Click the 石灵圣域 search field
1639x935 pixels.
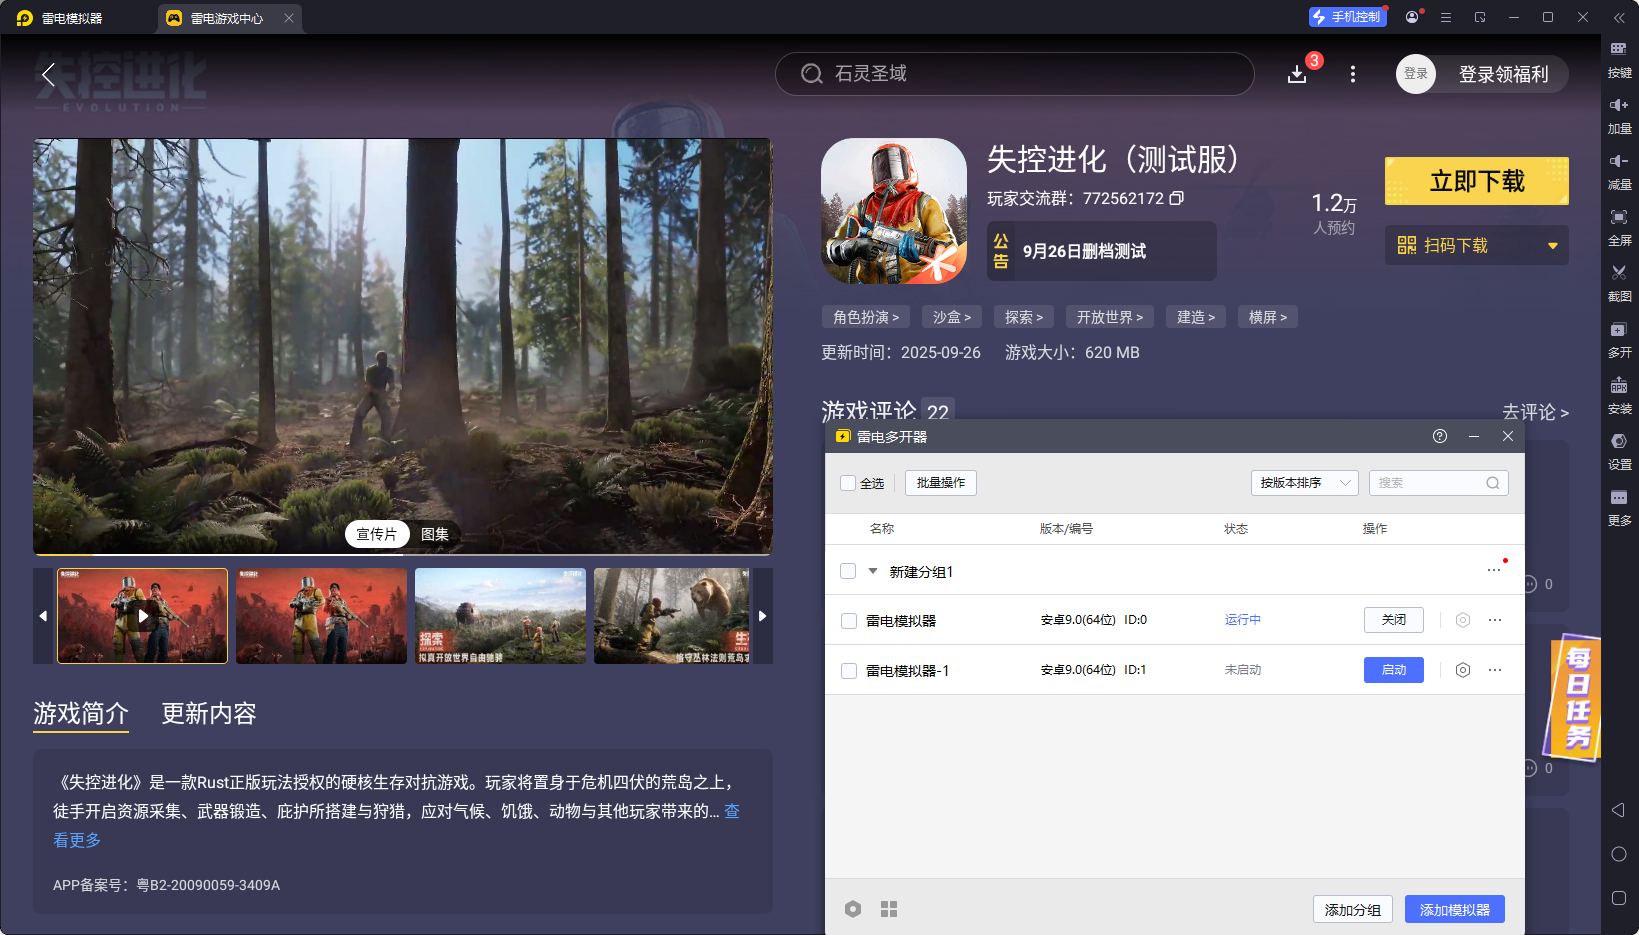tap(1014, 74)
